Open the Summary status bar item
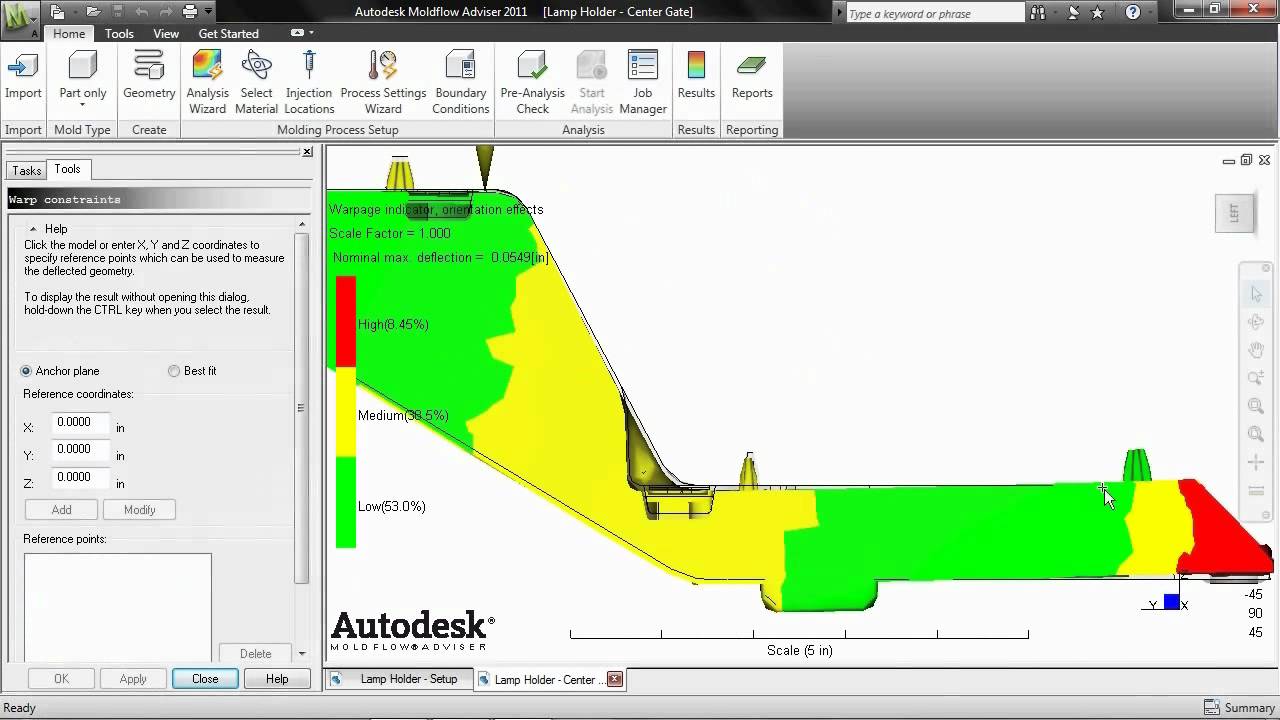Screen dimensions: 1280x720 click(x=1239, y=708)
